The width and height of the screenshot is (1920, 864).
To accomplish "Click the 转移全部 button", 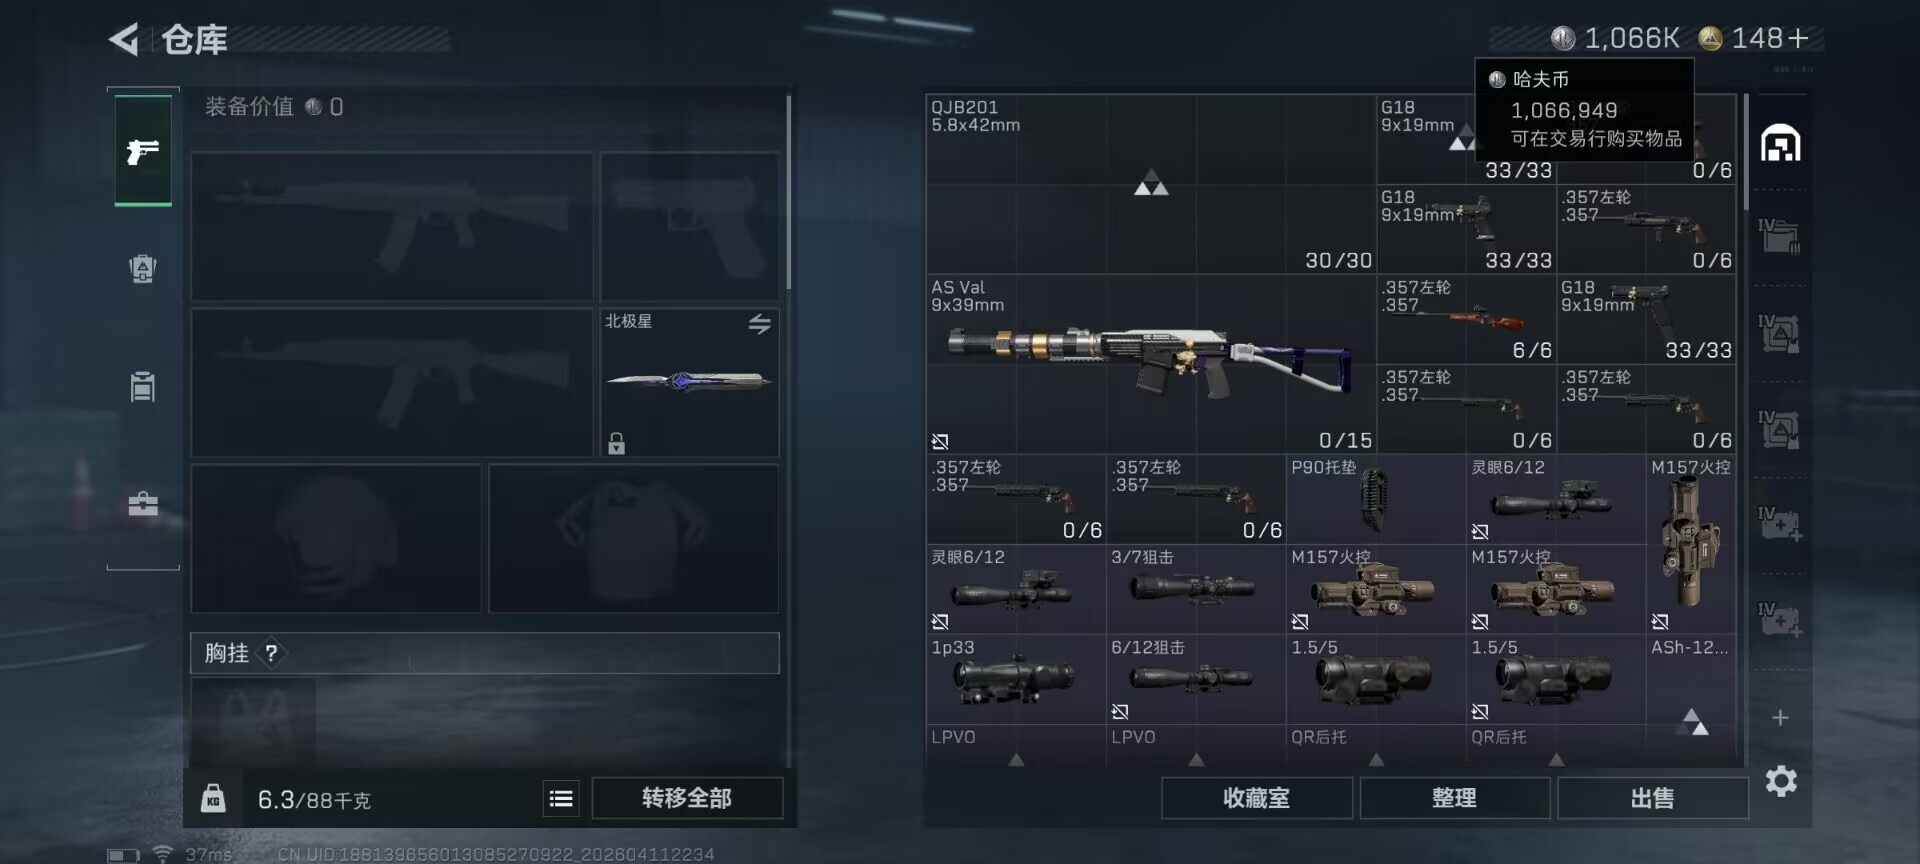I will coord(687,798).
